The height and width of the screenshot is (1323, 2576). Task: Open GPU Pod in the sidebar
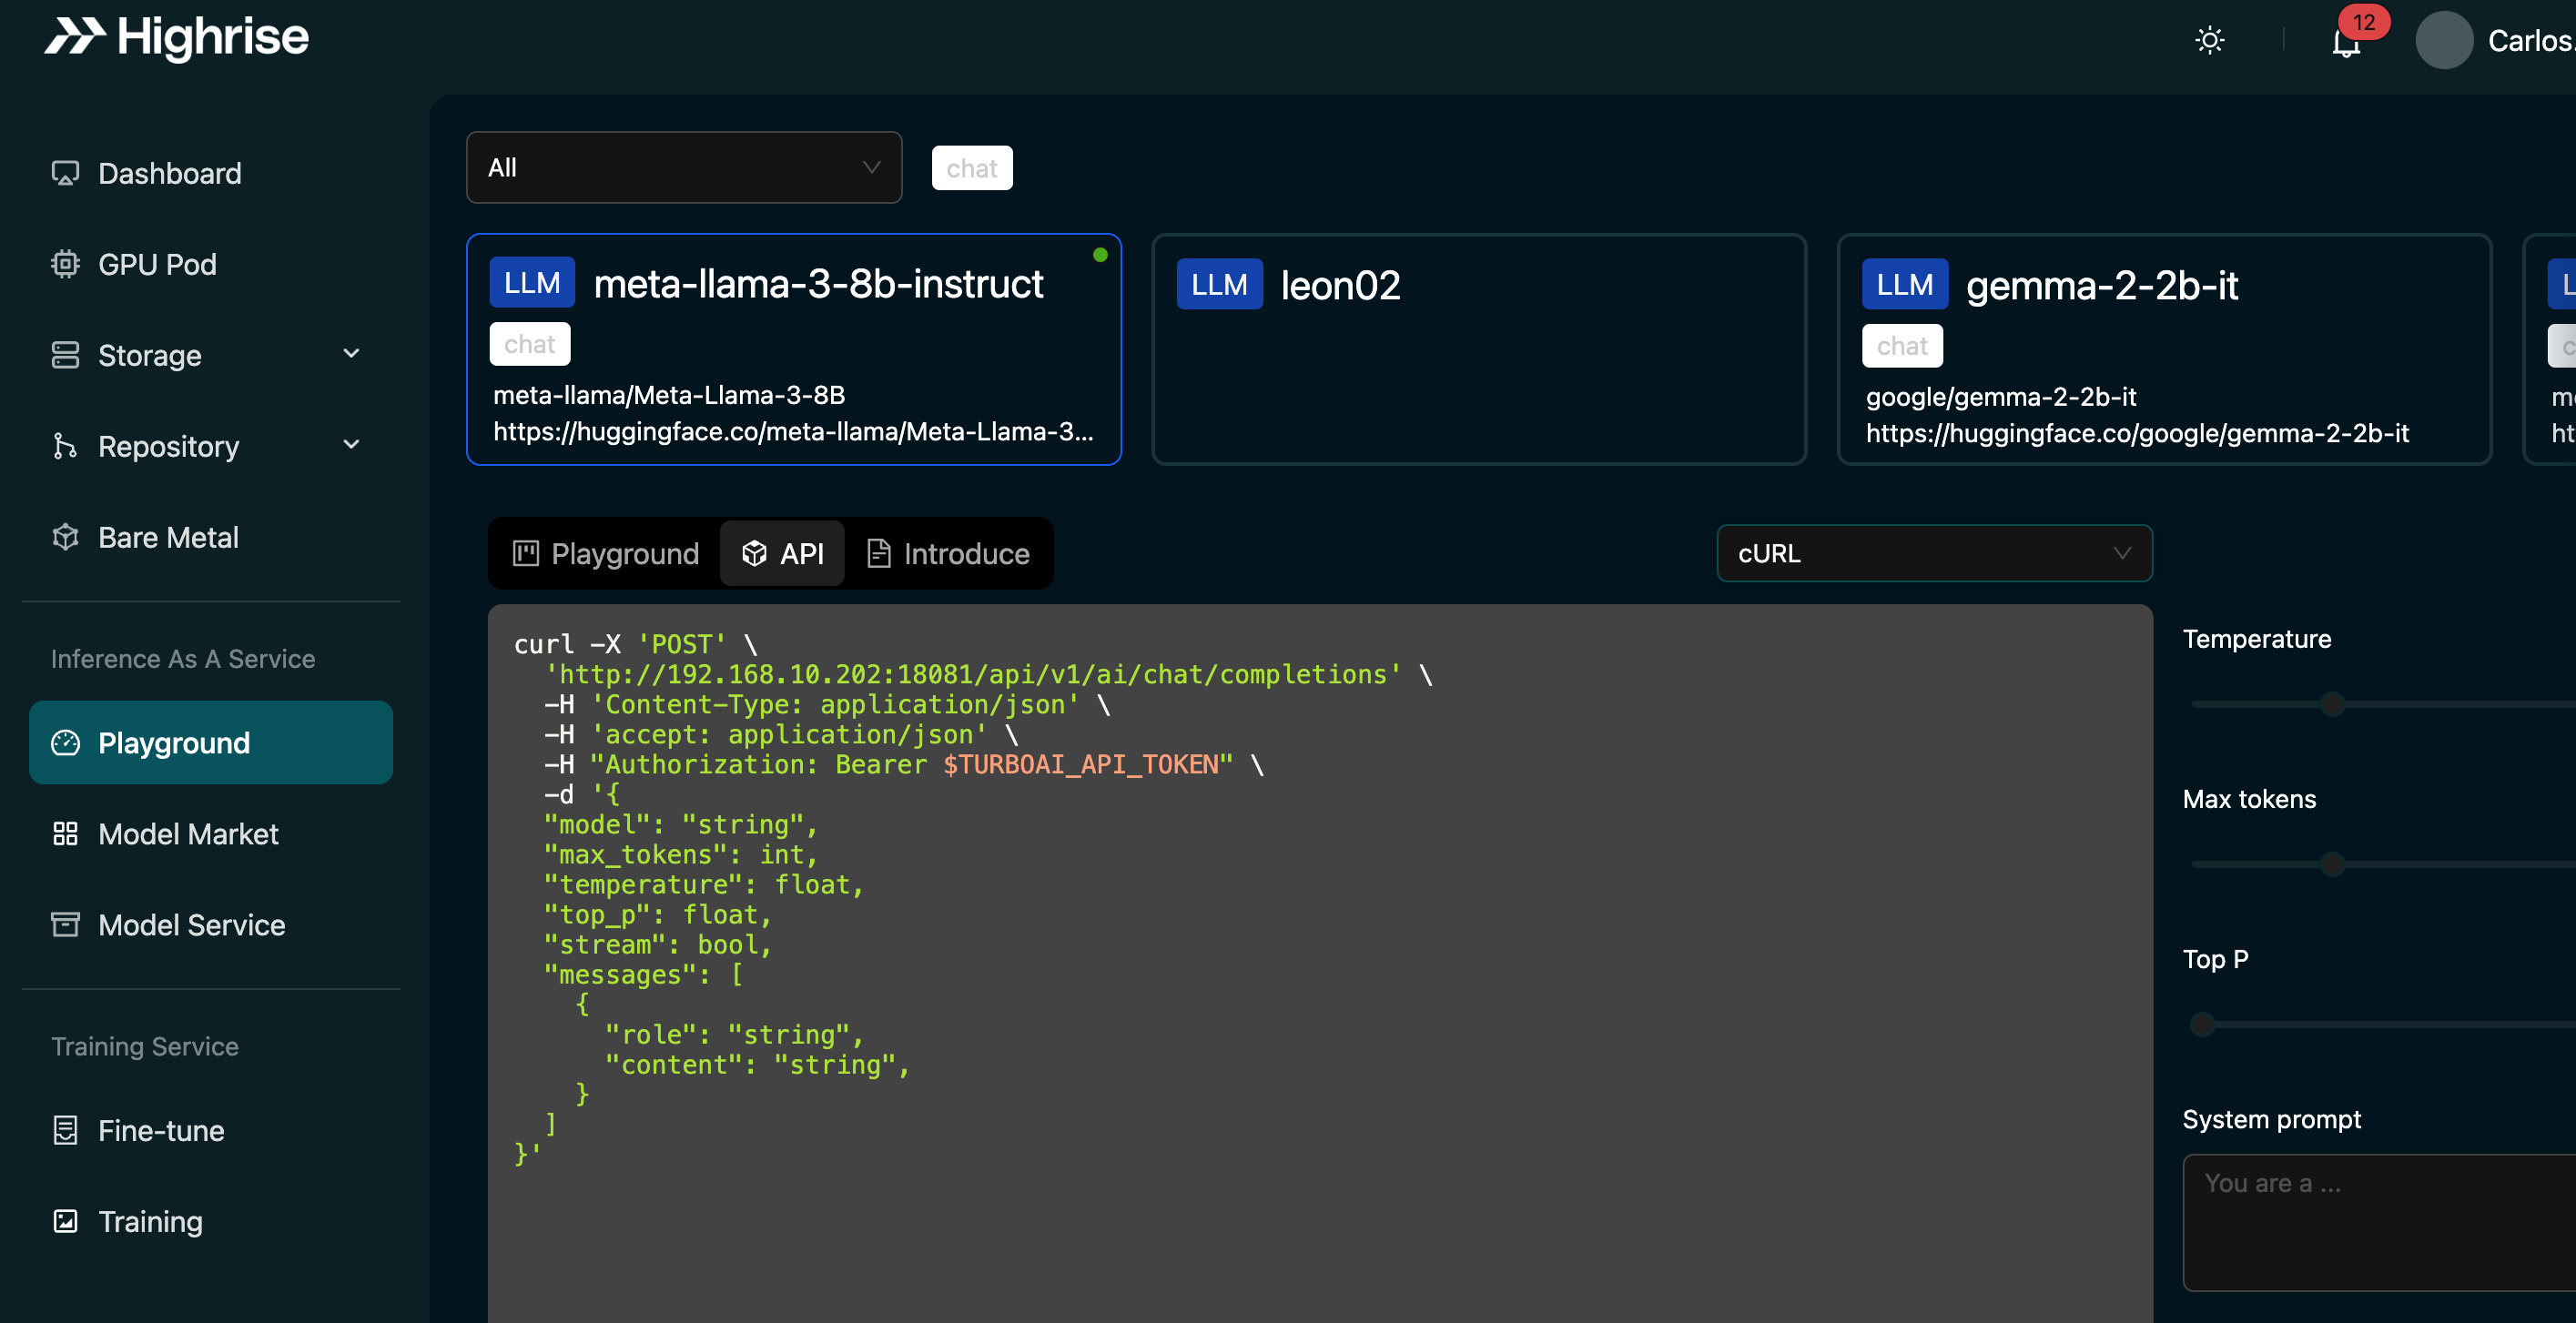pos(211,264)
